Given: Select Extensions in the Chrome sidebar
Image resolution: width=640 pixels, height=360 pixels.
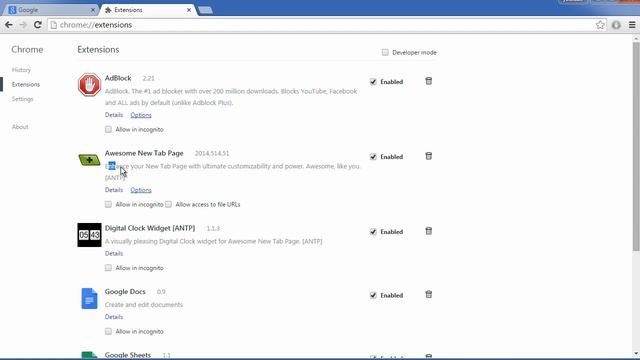Looking at the screenshot, I should pyautogui.click(x=26, y=84).
